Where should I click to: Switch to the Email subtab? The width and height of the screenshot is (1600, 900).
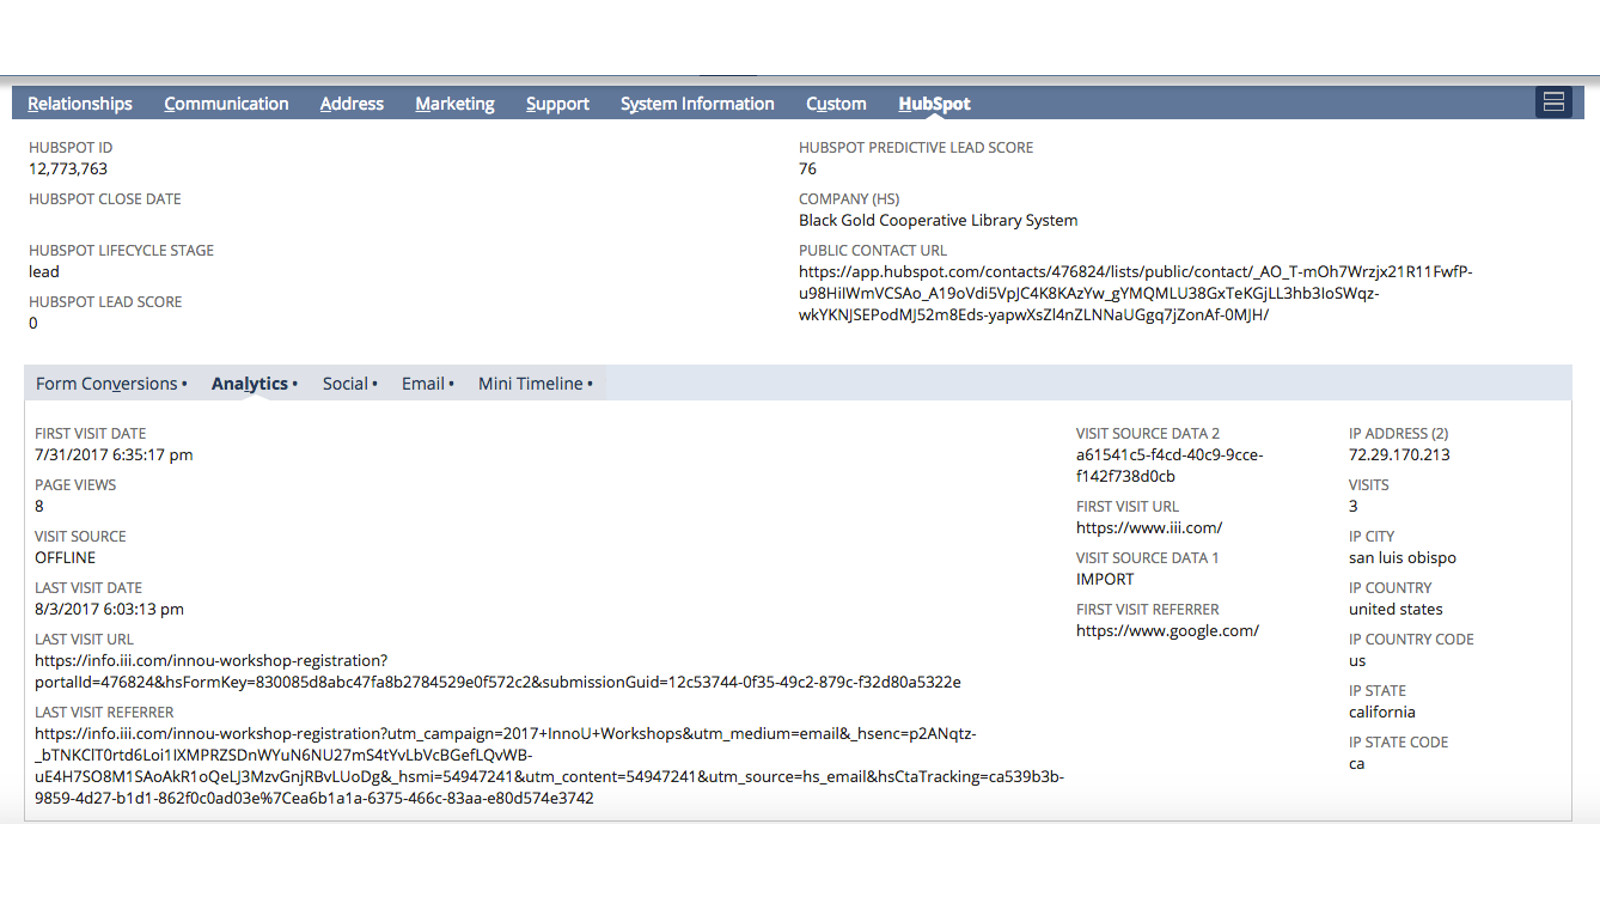(x=423, y=384)
